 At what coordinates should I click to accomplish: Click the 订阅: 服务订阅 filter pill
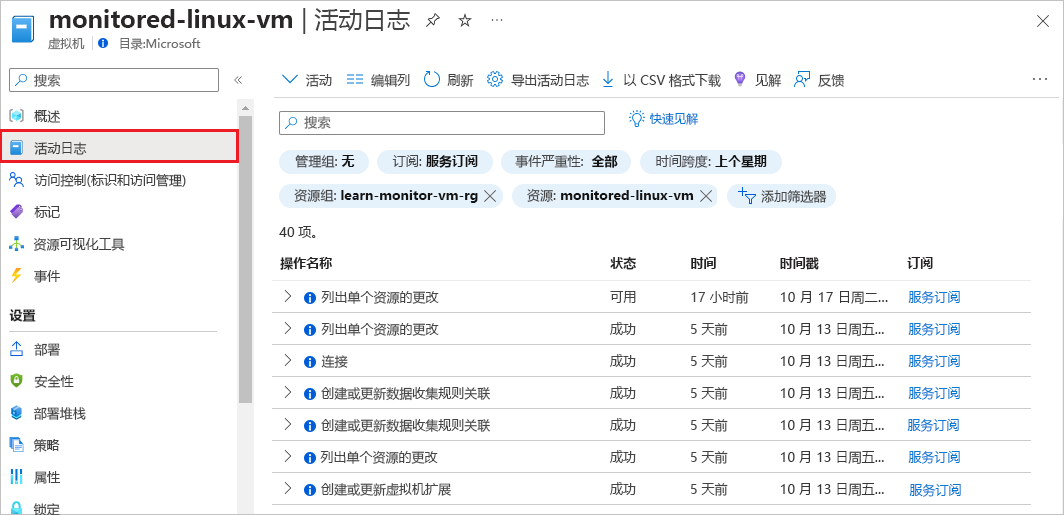pos(435,161)
